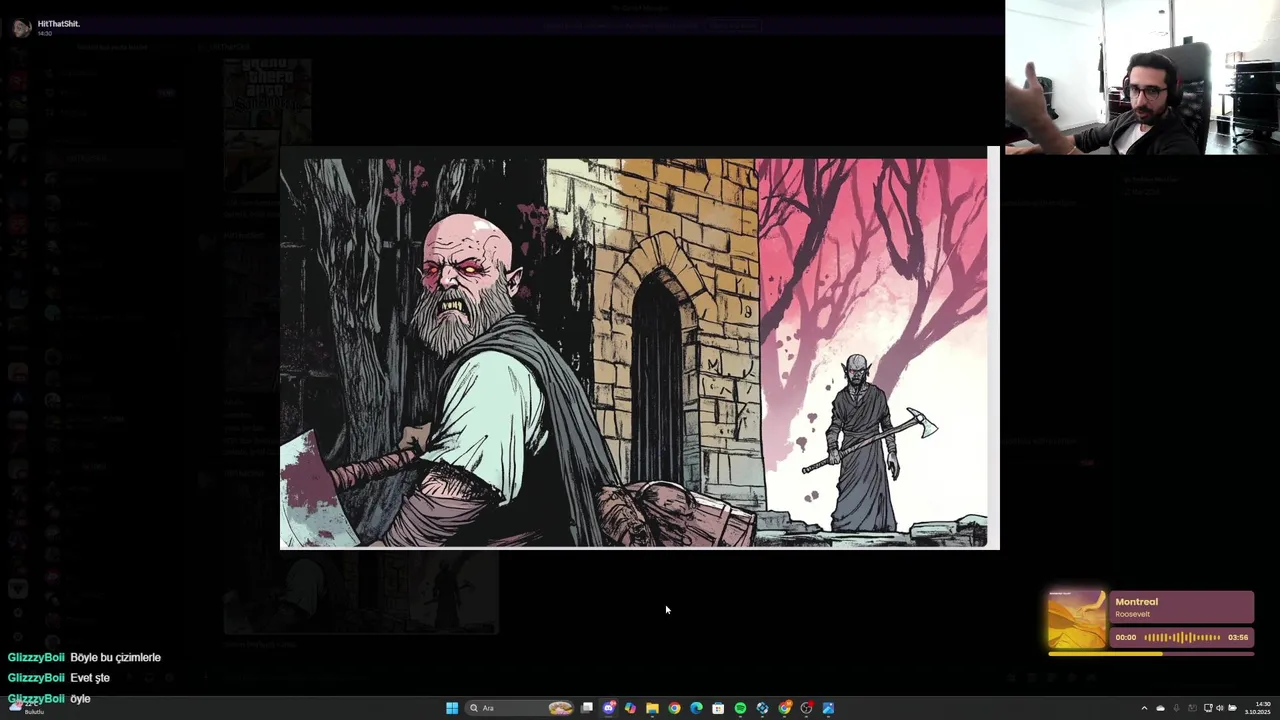Click the Montreal album cover art
Screen dimensions: 1280x720
(1077, 620)
